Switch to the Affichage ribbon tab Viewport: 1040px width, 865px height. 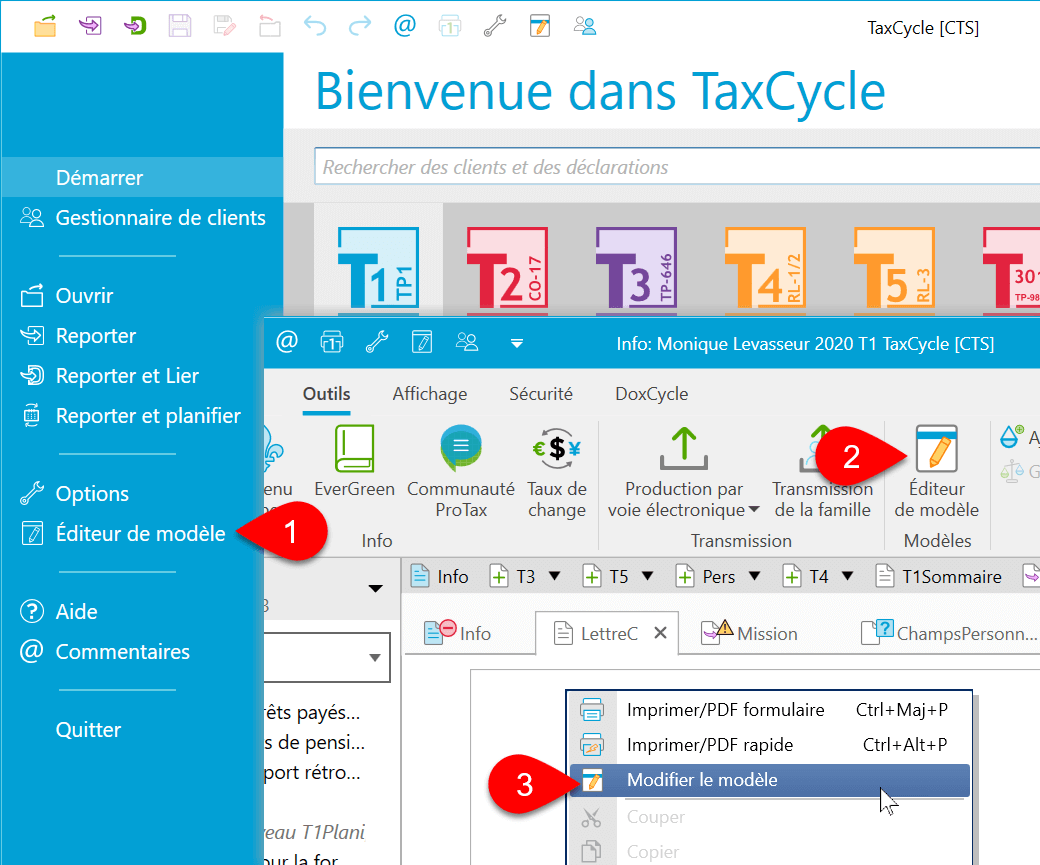click(x=430, y=394)
